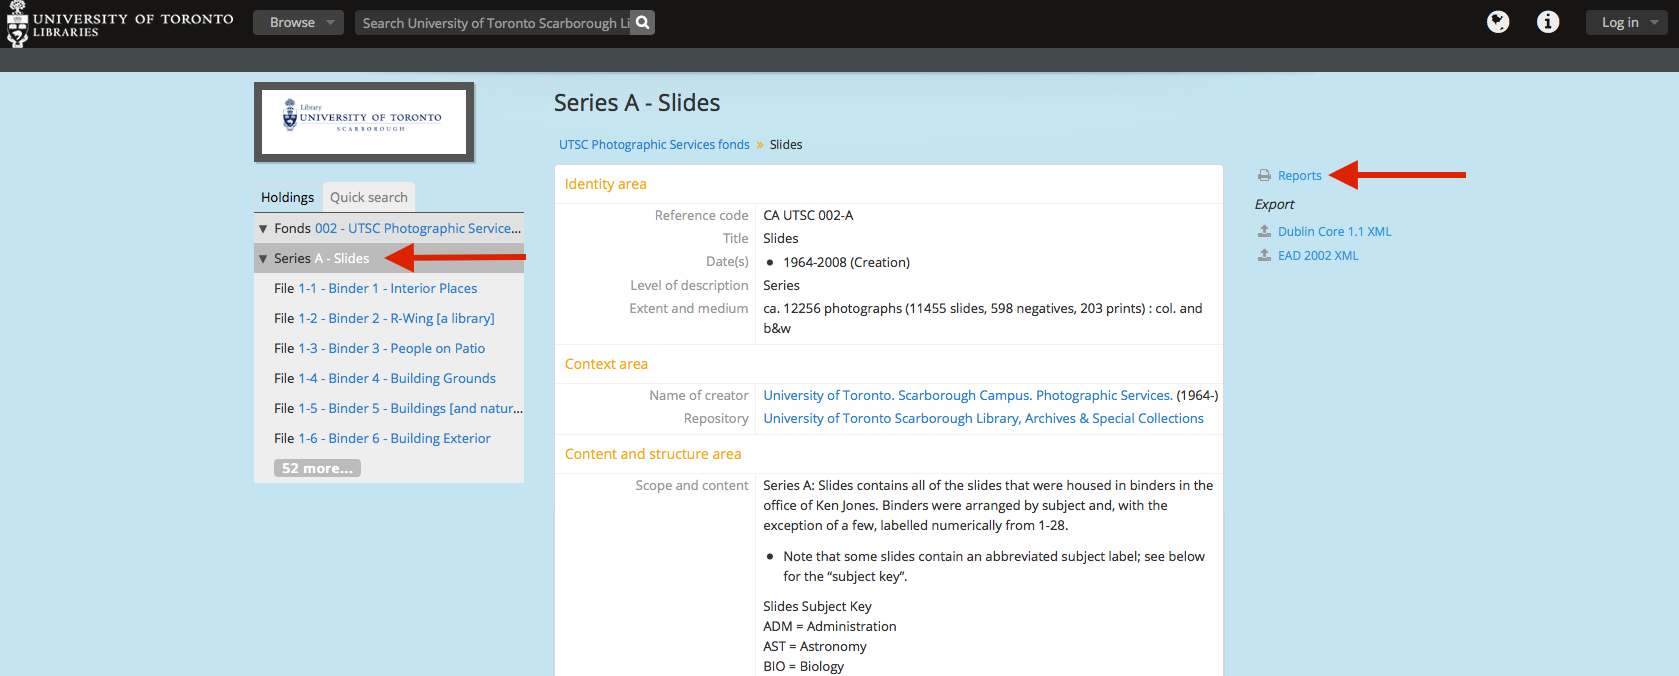The width and height of the screenshot is (1679, 676).
Task: Click the Content and structure area heading
Action: [653, 454]
